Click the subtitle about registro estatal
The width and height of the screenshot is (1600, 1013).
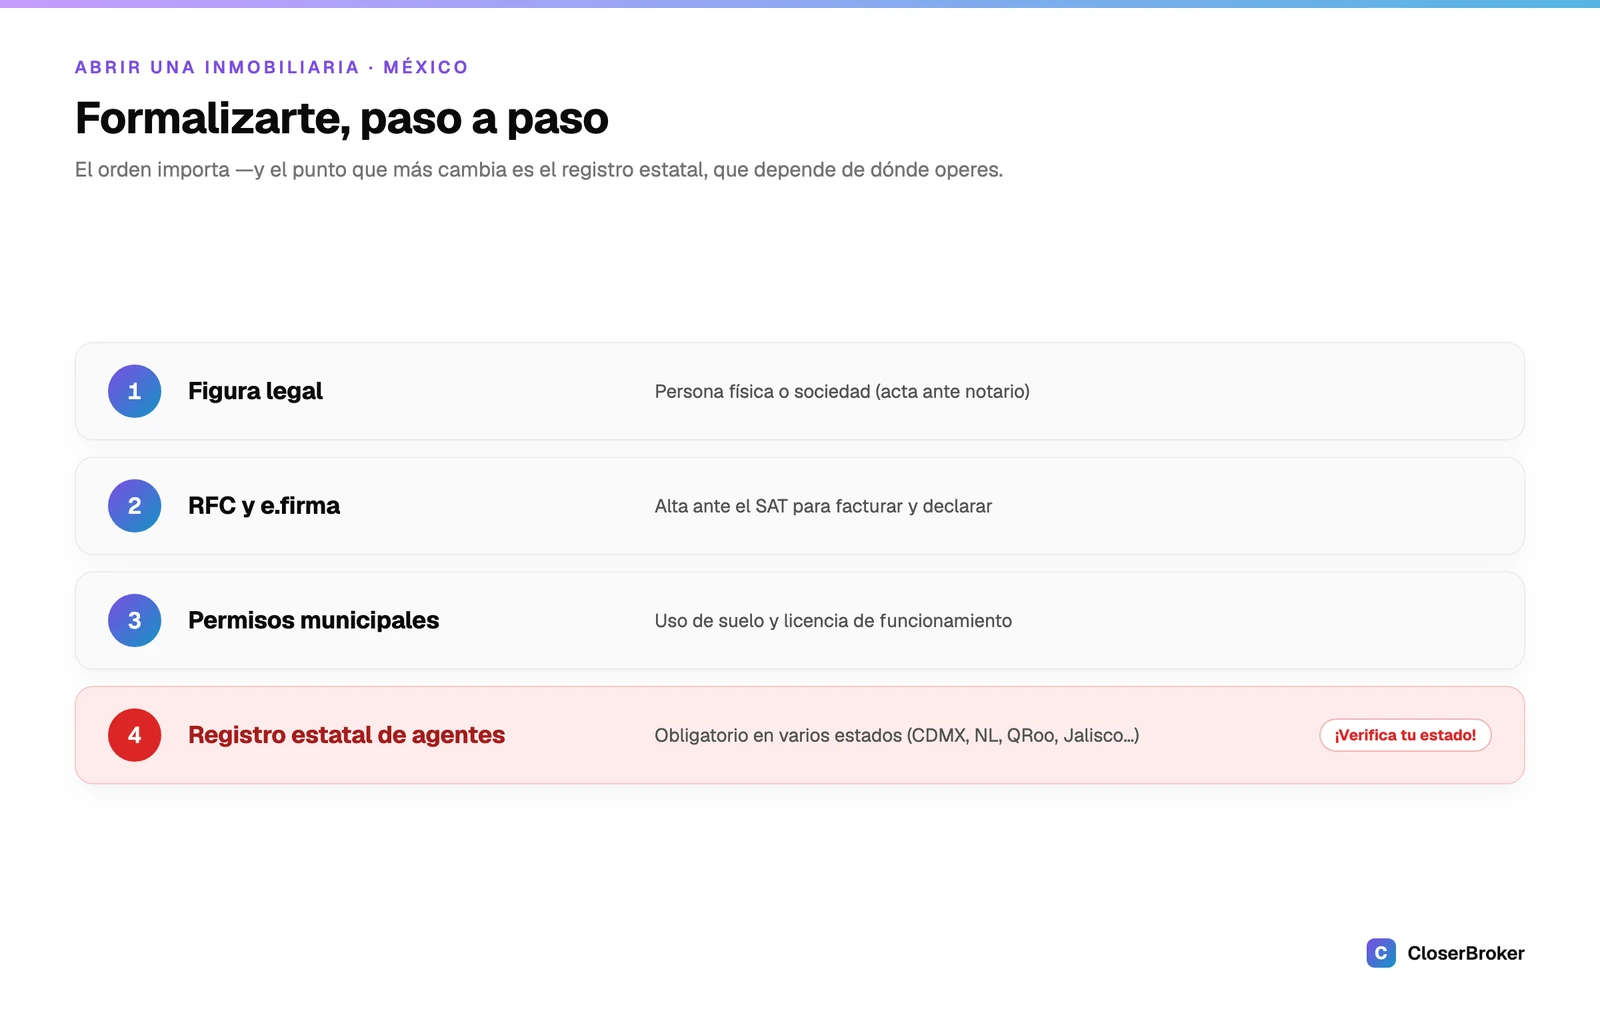[539, 170]
